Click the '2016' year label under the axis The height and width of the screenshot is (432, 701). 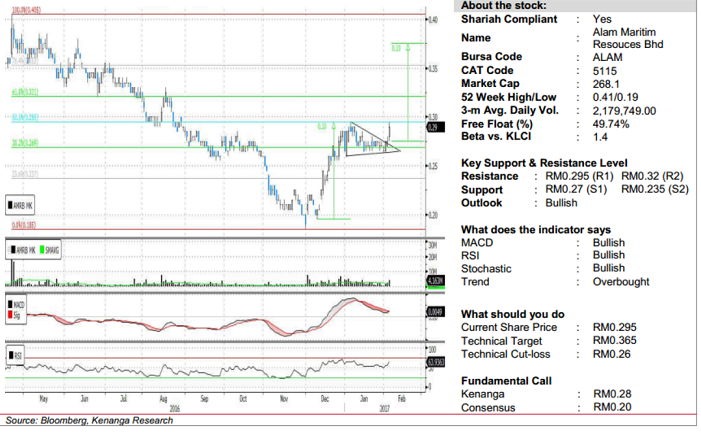click(x=174, y=409)
